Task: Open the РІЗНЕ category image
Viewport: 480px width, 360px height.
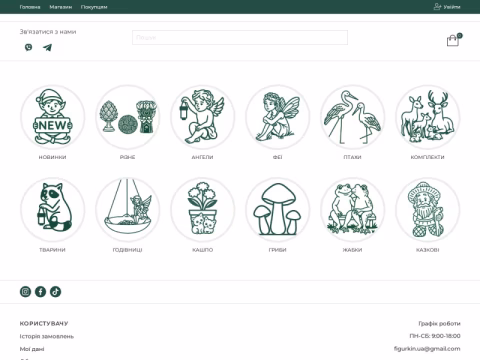Action: click(x=127, y=117)
